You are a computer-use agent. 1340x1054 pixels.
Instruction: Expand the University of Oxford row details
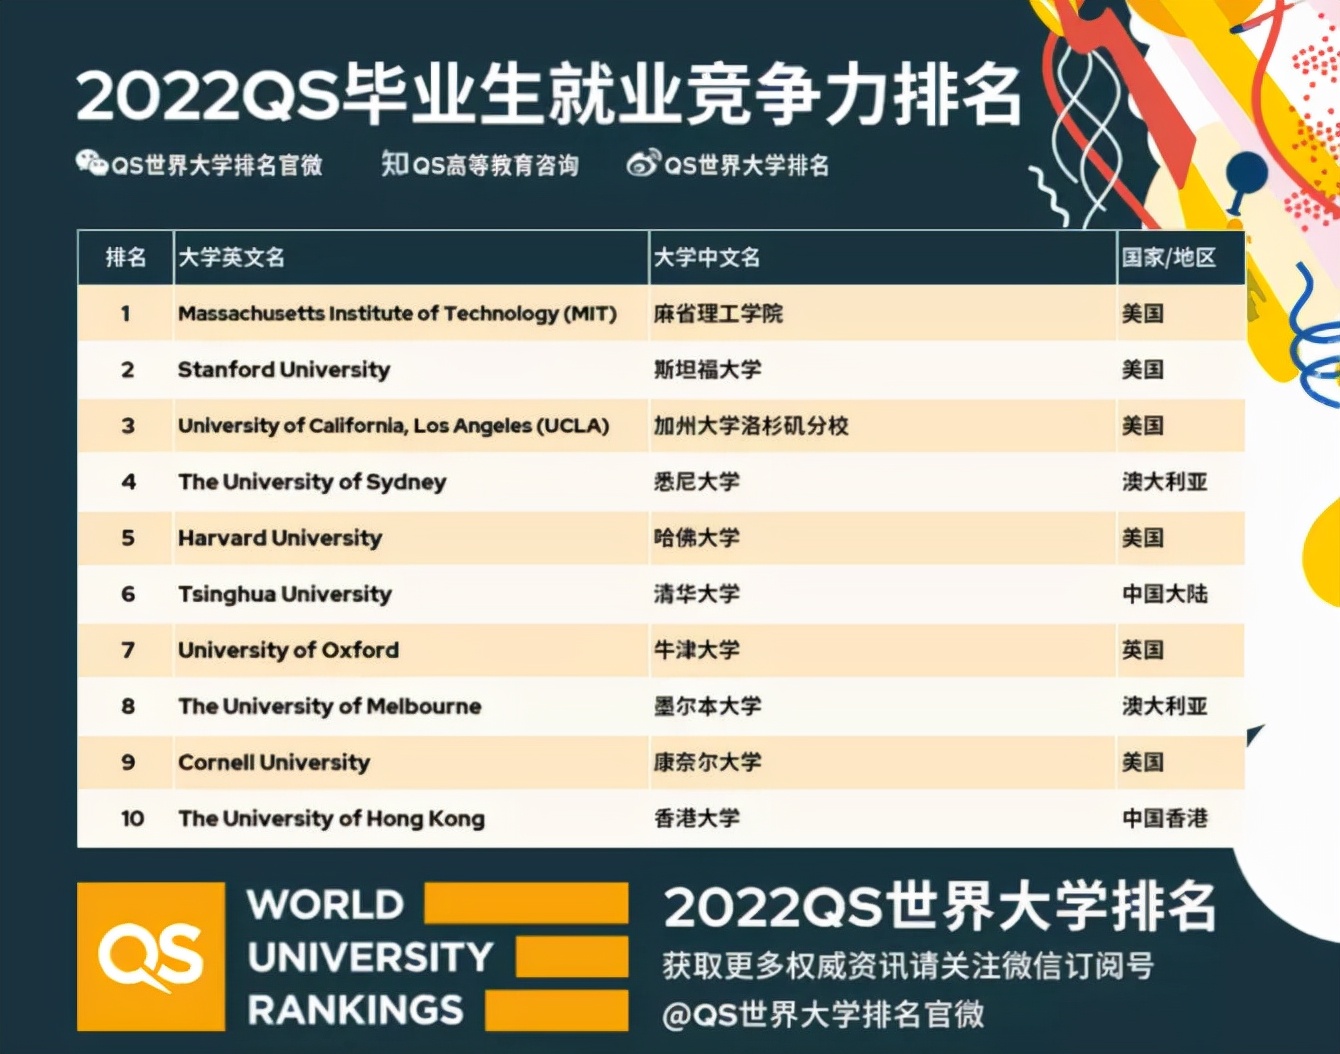[x=288, y=650]
